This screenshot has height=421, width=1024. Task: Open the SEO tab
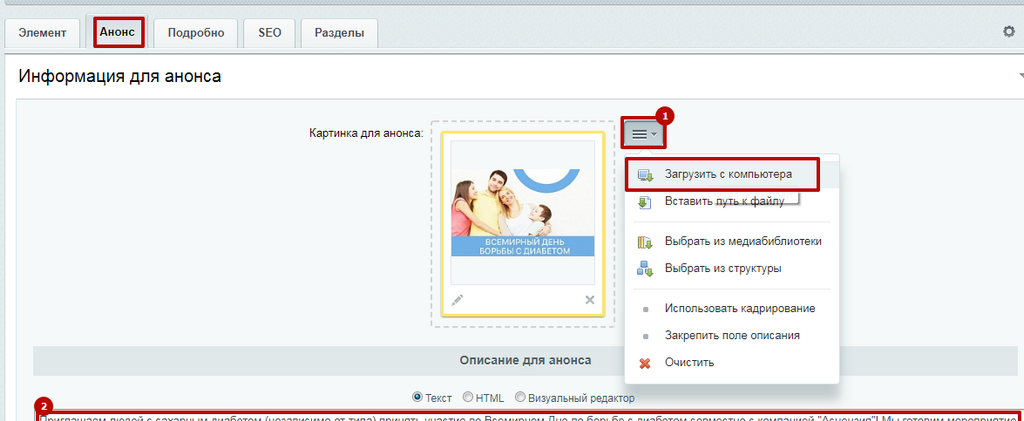click(x=270, y=33)
